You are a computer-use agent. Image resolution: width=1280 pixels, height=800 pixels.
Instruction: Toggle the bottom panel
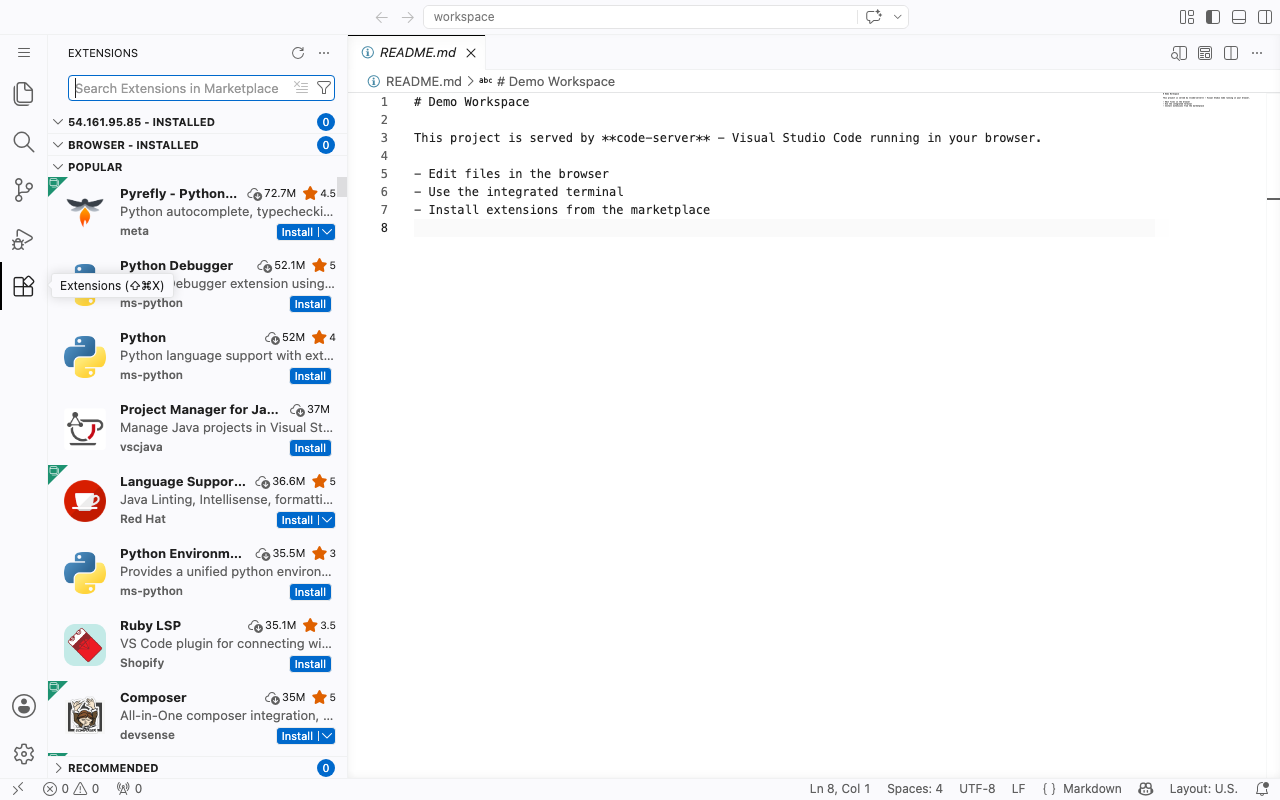[x=1239, y=17]
